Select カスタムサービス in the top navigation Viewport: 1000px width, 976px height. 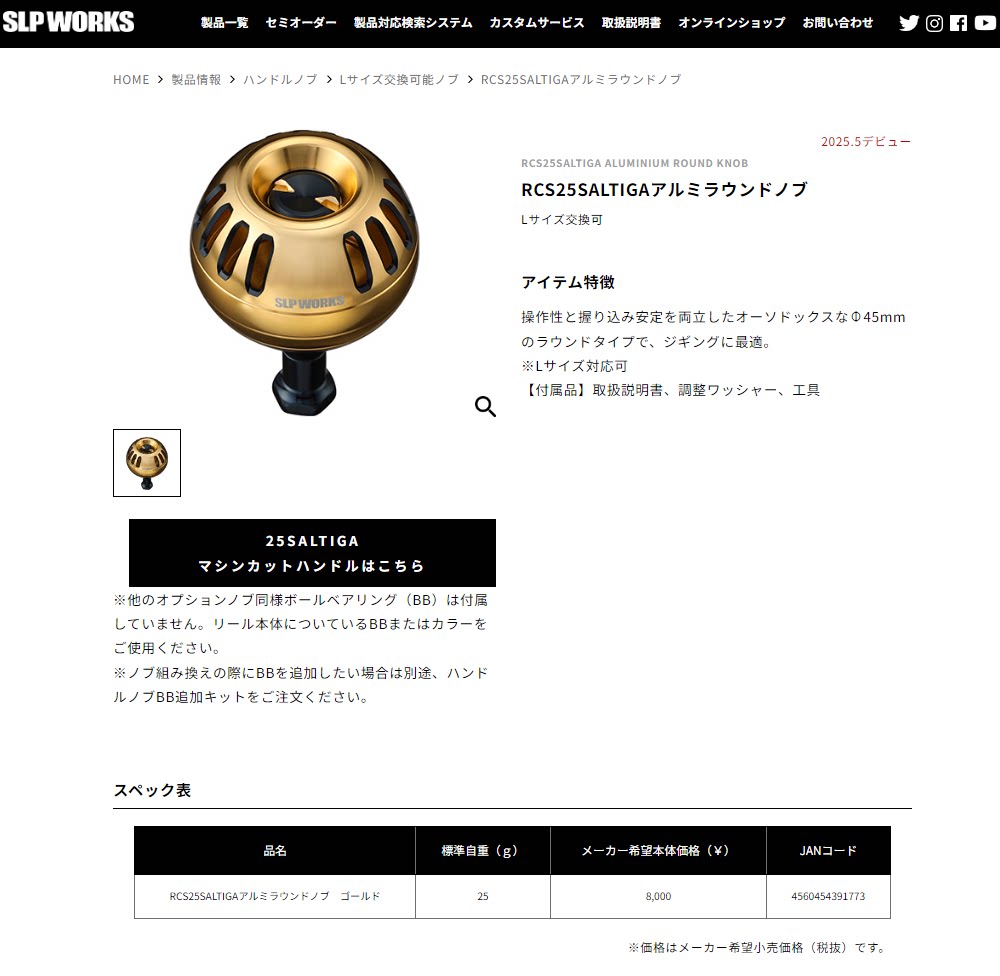pyautogui.click(x=537, y=23)
